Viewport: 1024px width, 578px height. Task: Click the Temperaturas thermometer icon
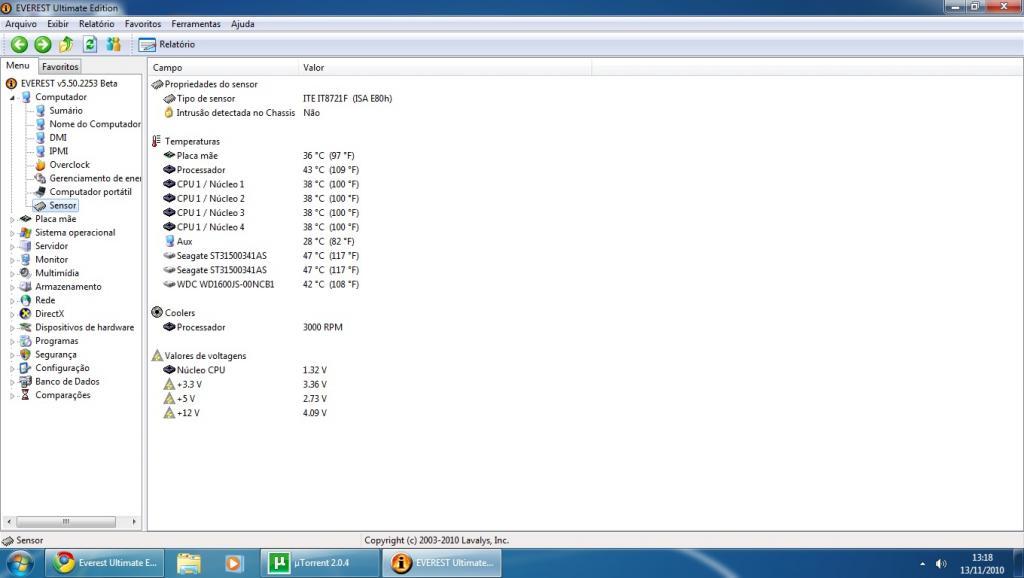point(156,141)
